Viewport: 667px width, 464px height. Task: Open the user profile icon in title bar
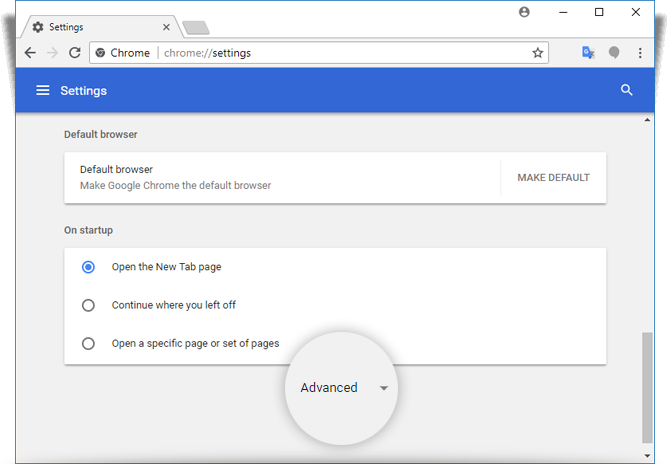524,12
